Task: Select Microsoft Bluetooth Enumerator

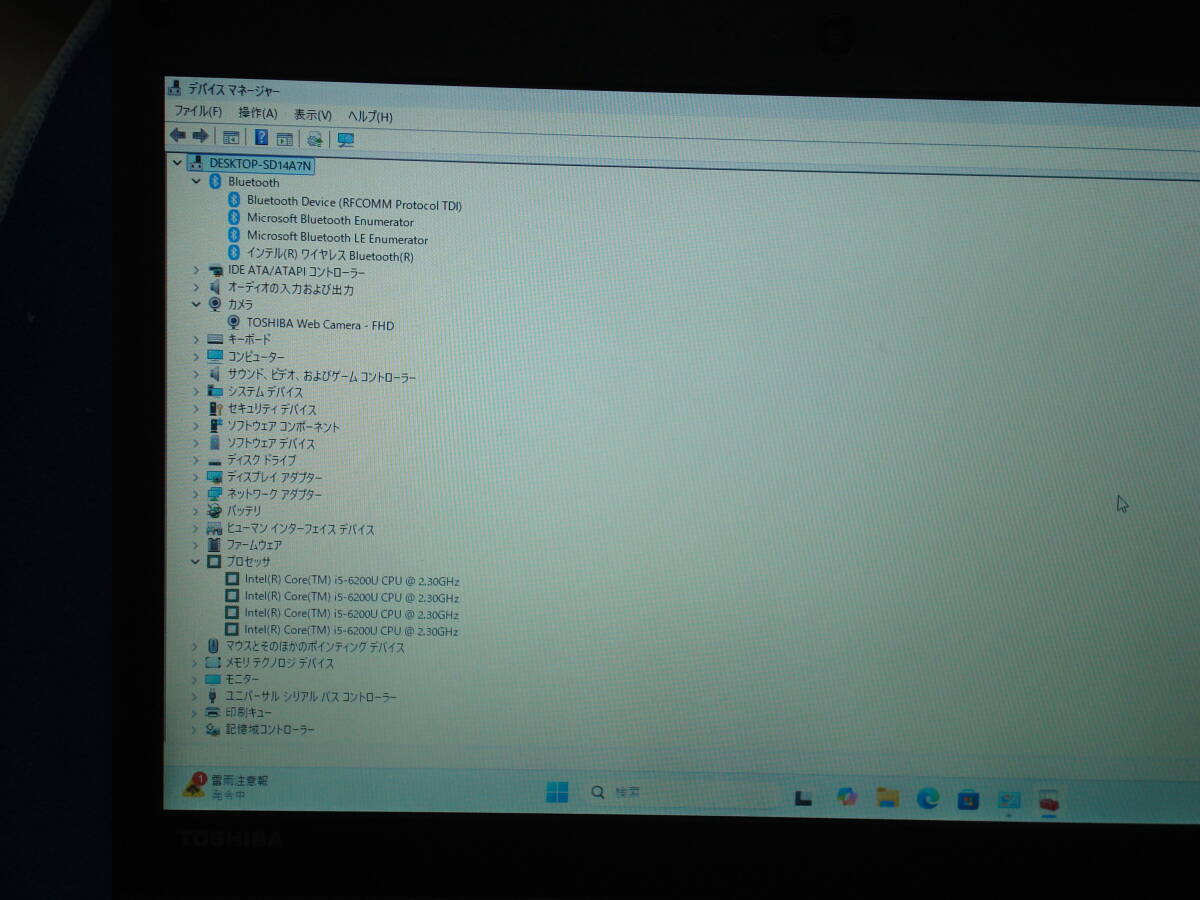Action: pos(330,220)
